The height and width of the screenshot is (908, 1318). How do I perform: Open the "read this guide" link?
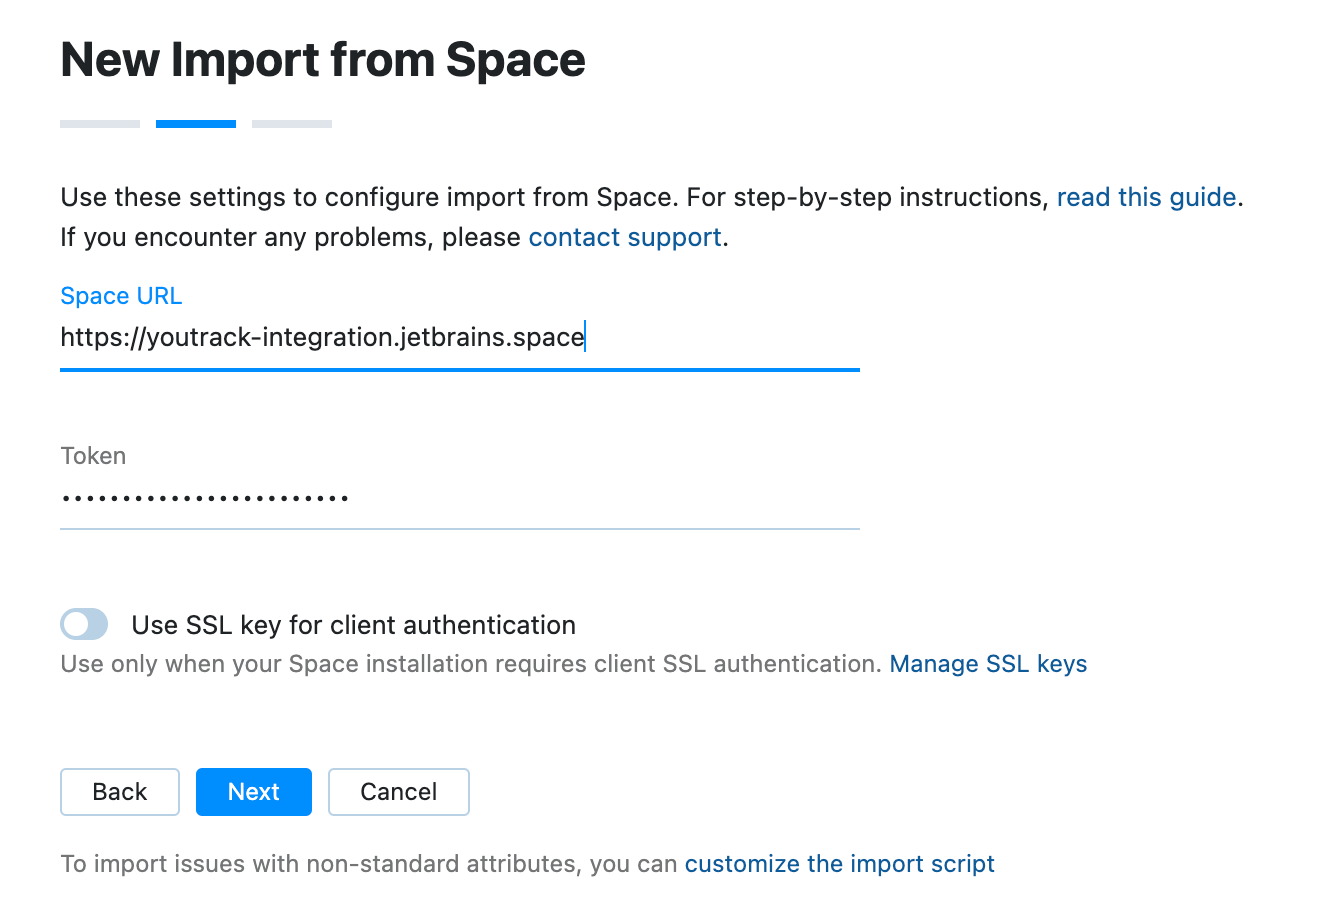click(1146, 197)
